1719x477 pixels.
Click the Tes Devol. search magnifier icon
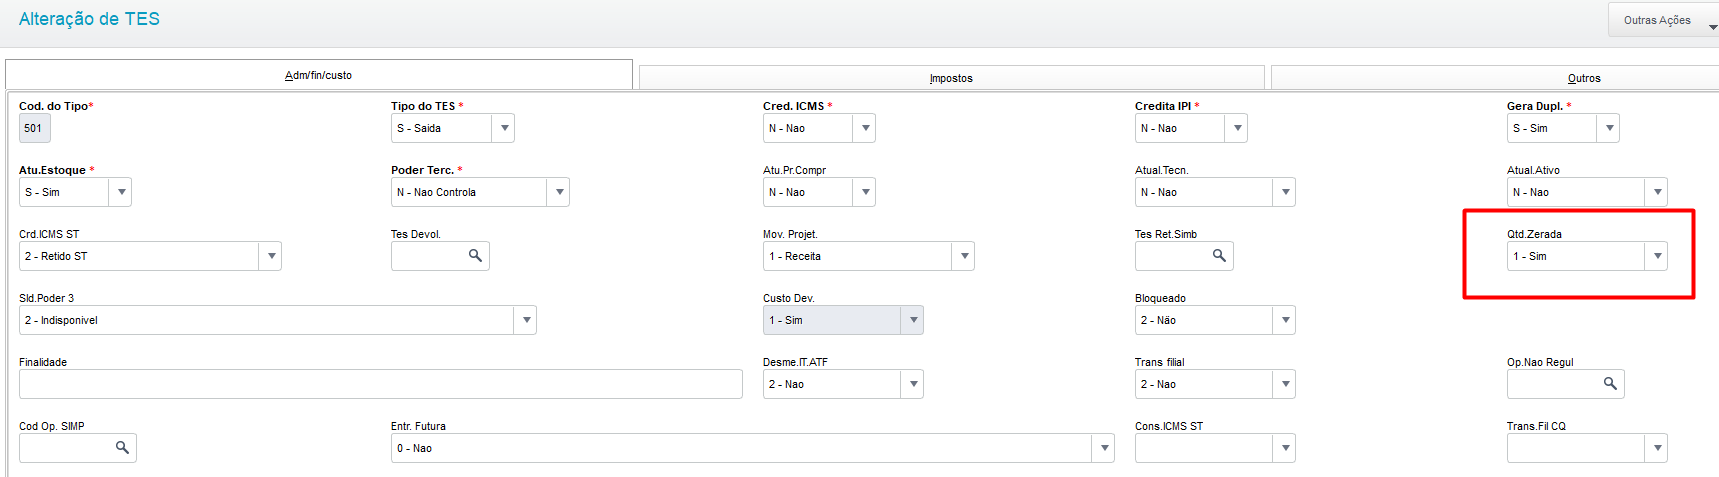(x=475, y=256)
